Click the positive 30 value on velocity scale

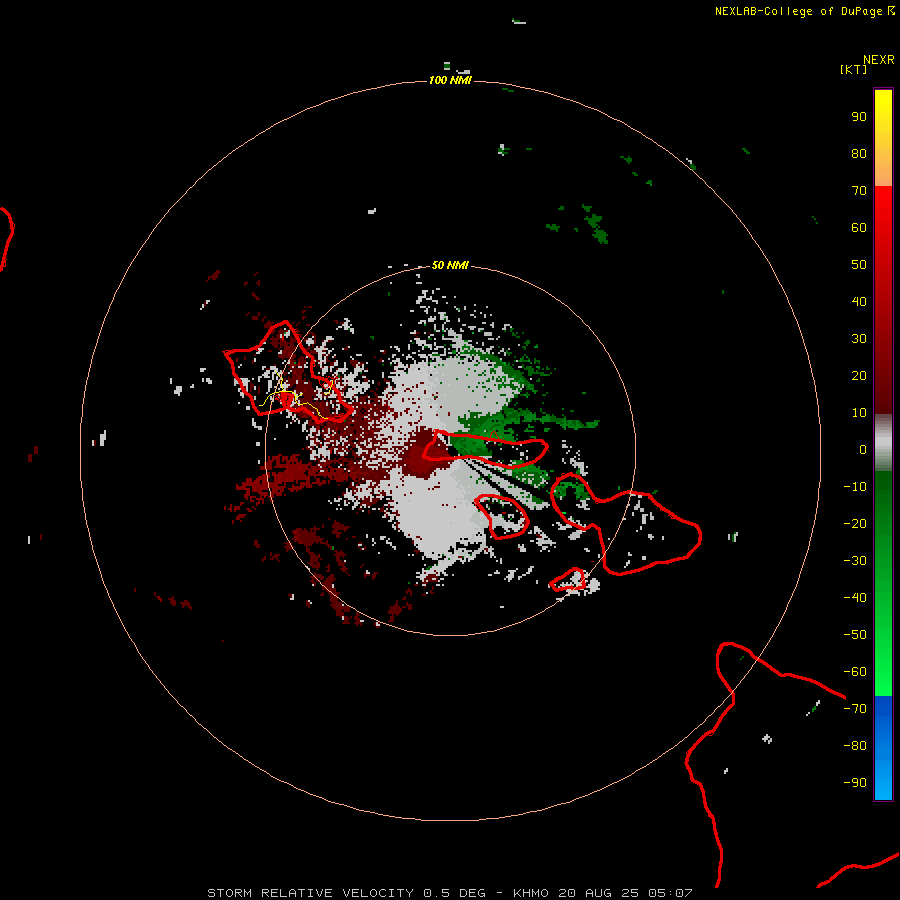(859, 339)
